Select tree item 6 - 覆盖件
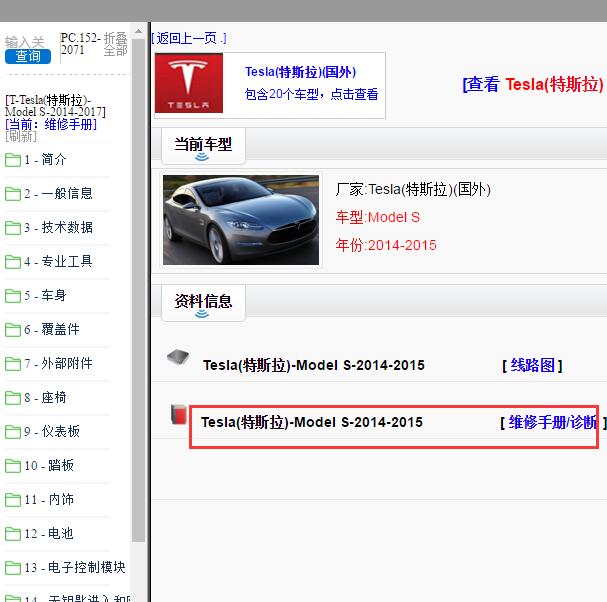 pos(52,329)
